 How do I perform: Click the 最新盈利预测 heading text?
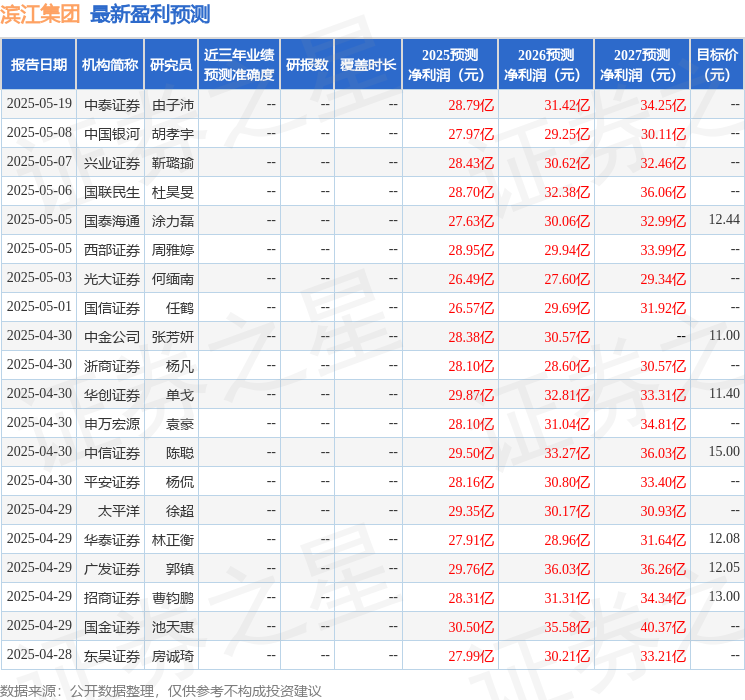150,14
